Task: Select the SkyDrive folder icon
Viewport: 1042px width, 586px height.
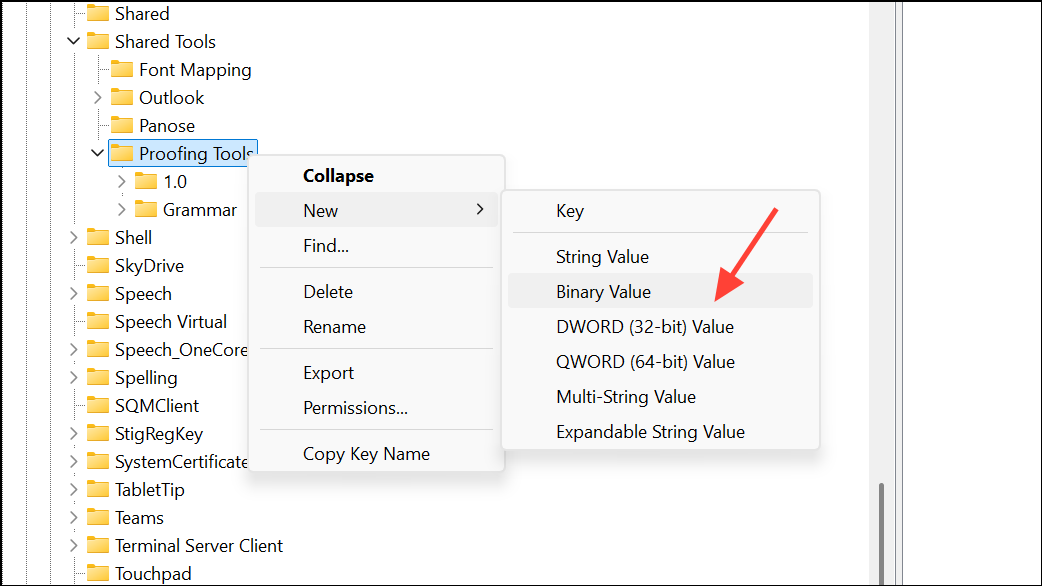Action: point(98,265)
